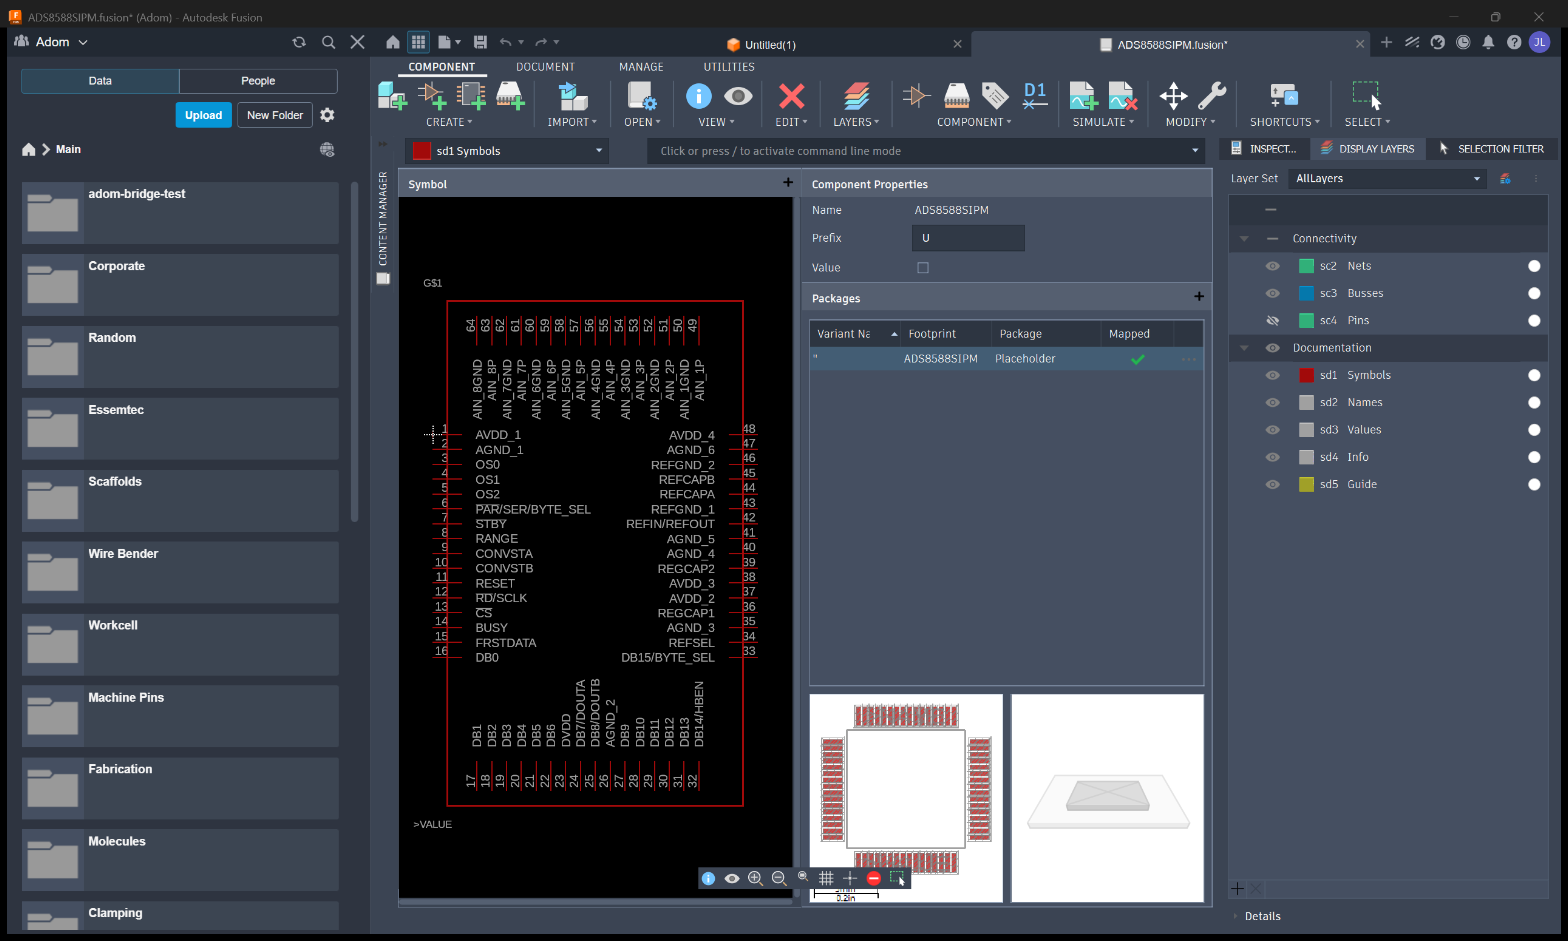Click the Prefix input field

click(968, 238)
